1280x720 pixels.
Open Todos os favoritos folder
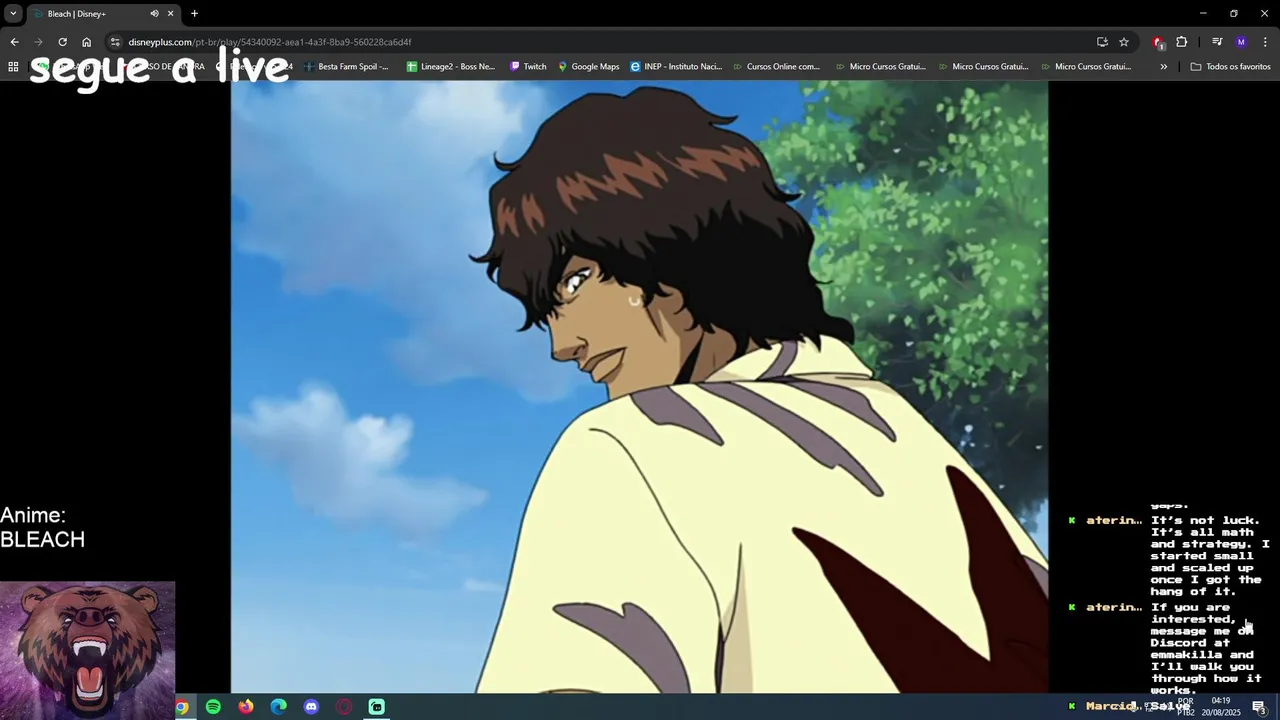[x=1230, y=66]
